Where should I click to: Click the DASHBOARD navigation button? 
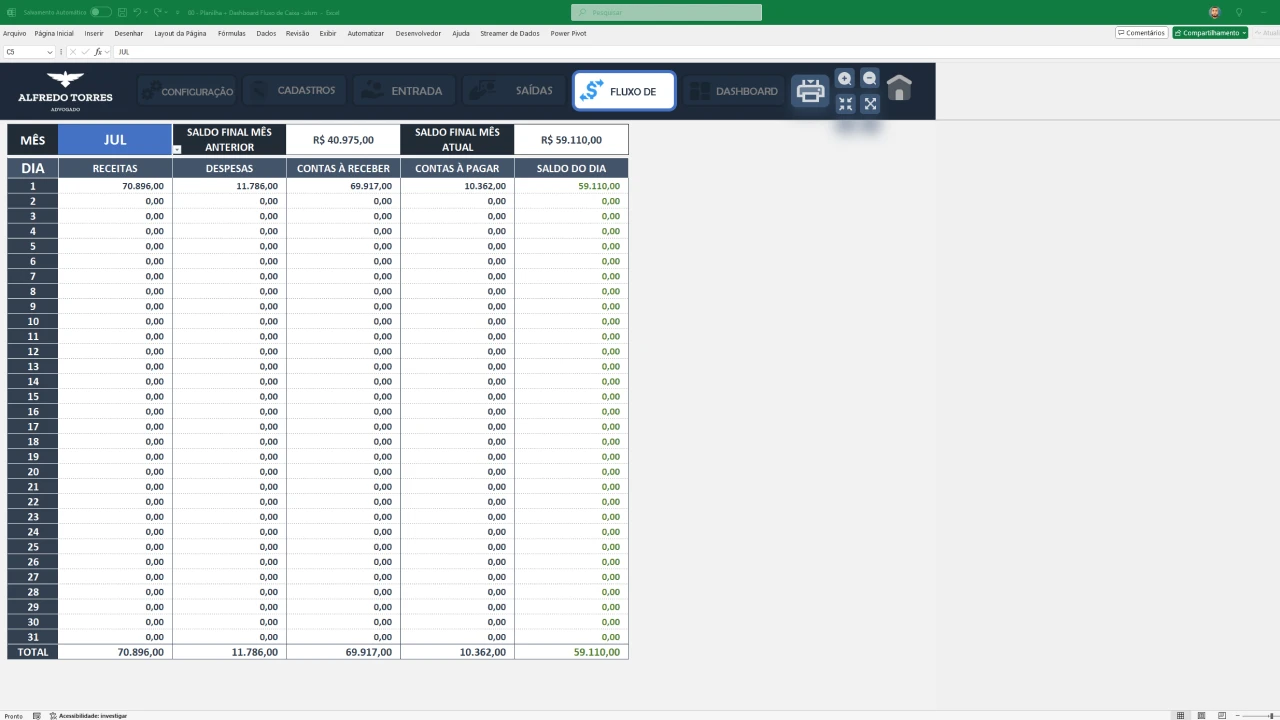click(x=734, y=91)
